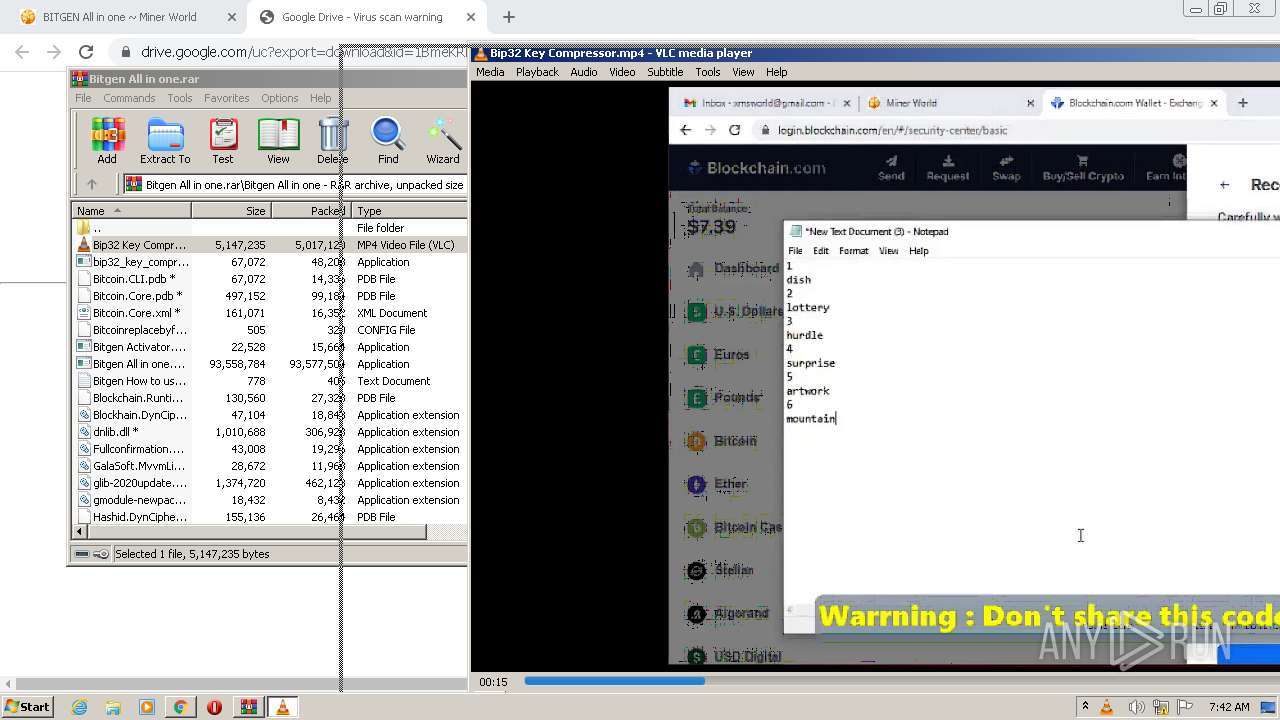Click WinRAR horizontal scrollbar left arrow
Image resolution: width=1280 pixels, height=720 pixels.
pos(80,532)
